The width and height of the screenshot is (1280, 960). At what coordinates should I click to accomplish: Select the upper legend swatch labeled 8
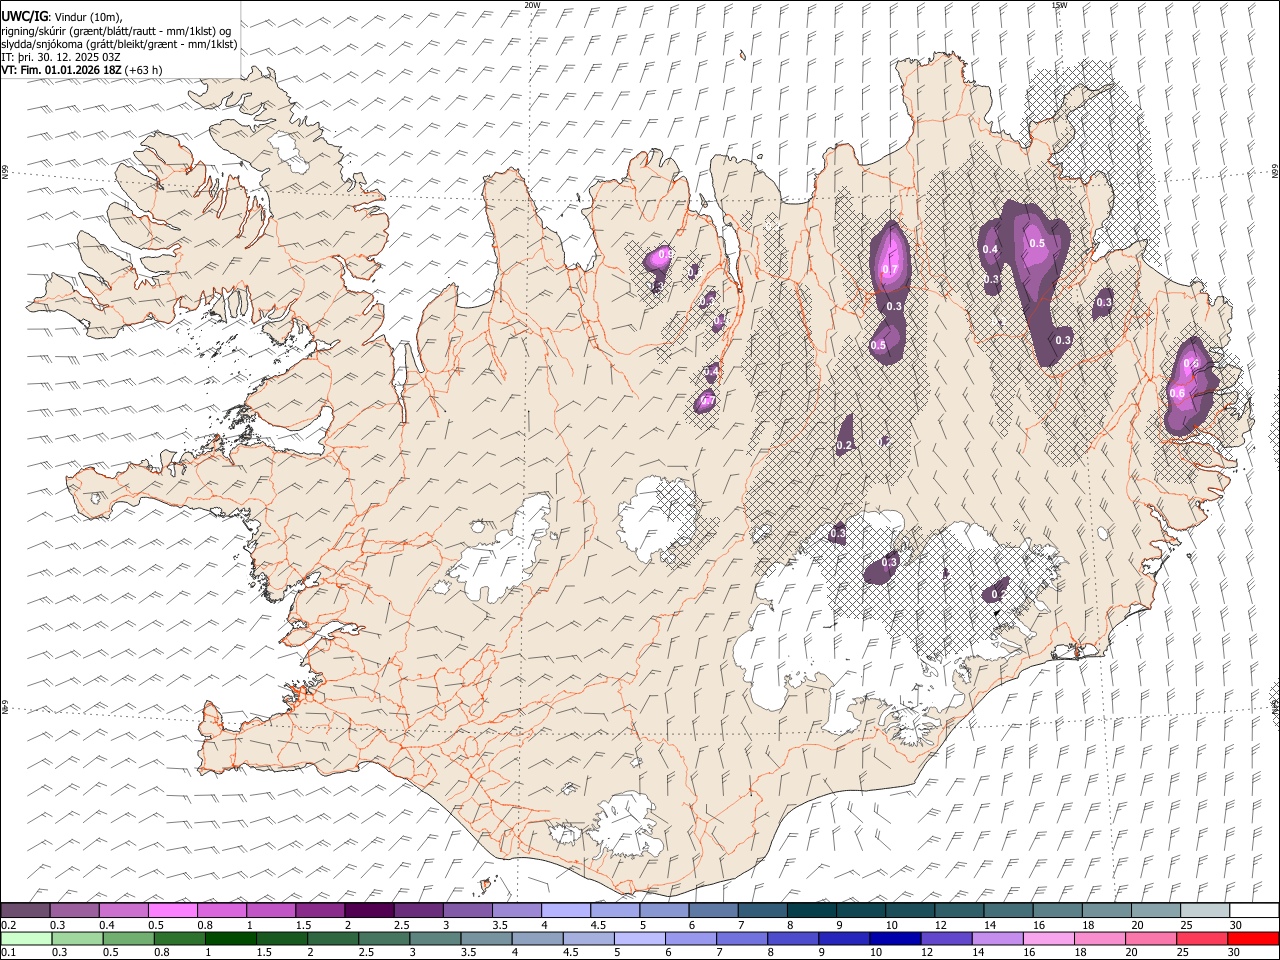pos(812,910)
